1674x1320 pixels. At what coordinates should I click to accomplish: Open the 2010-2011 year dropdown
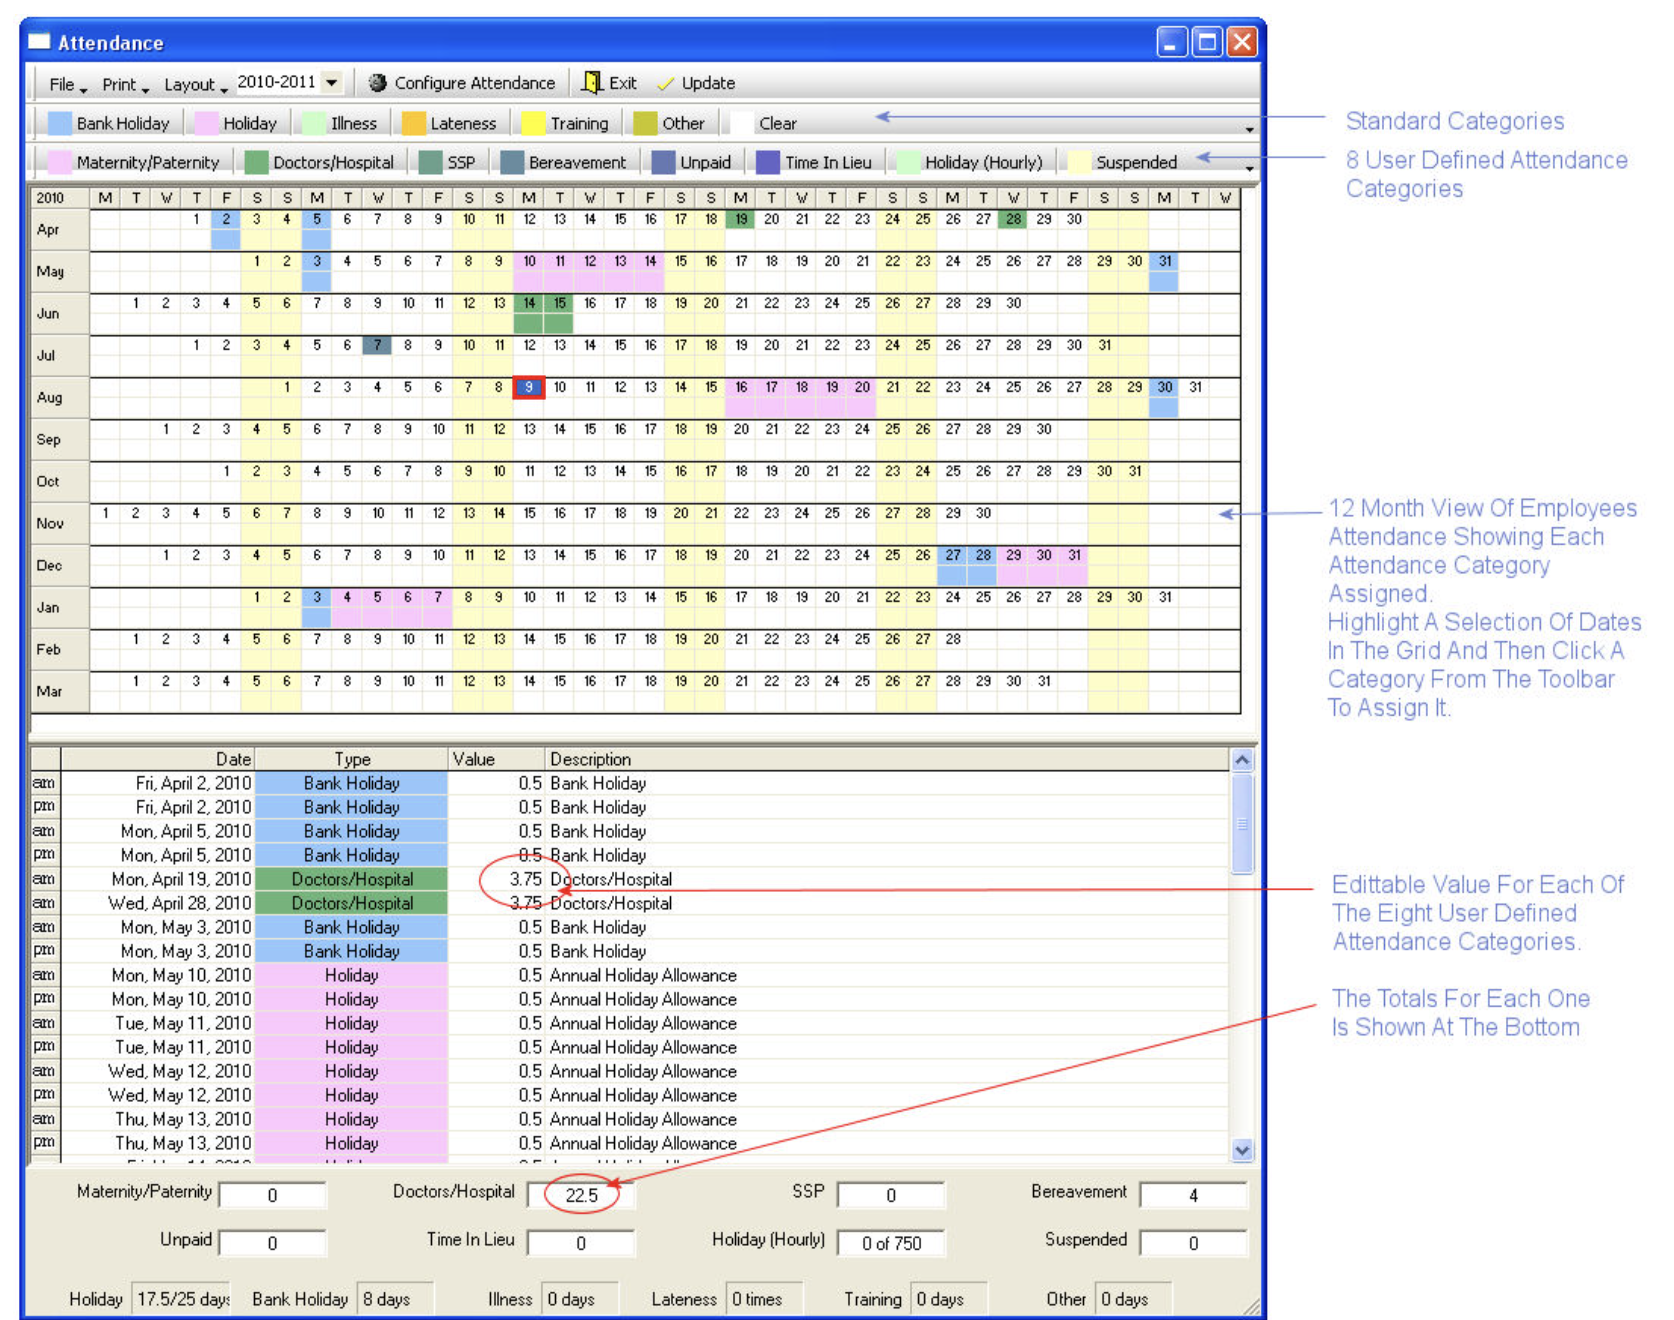(x=332, y=82)
